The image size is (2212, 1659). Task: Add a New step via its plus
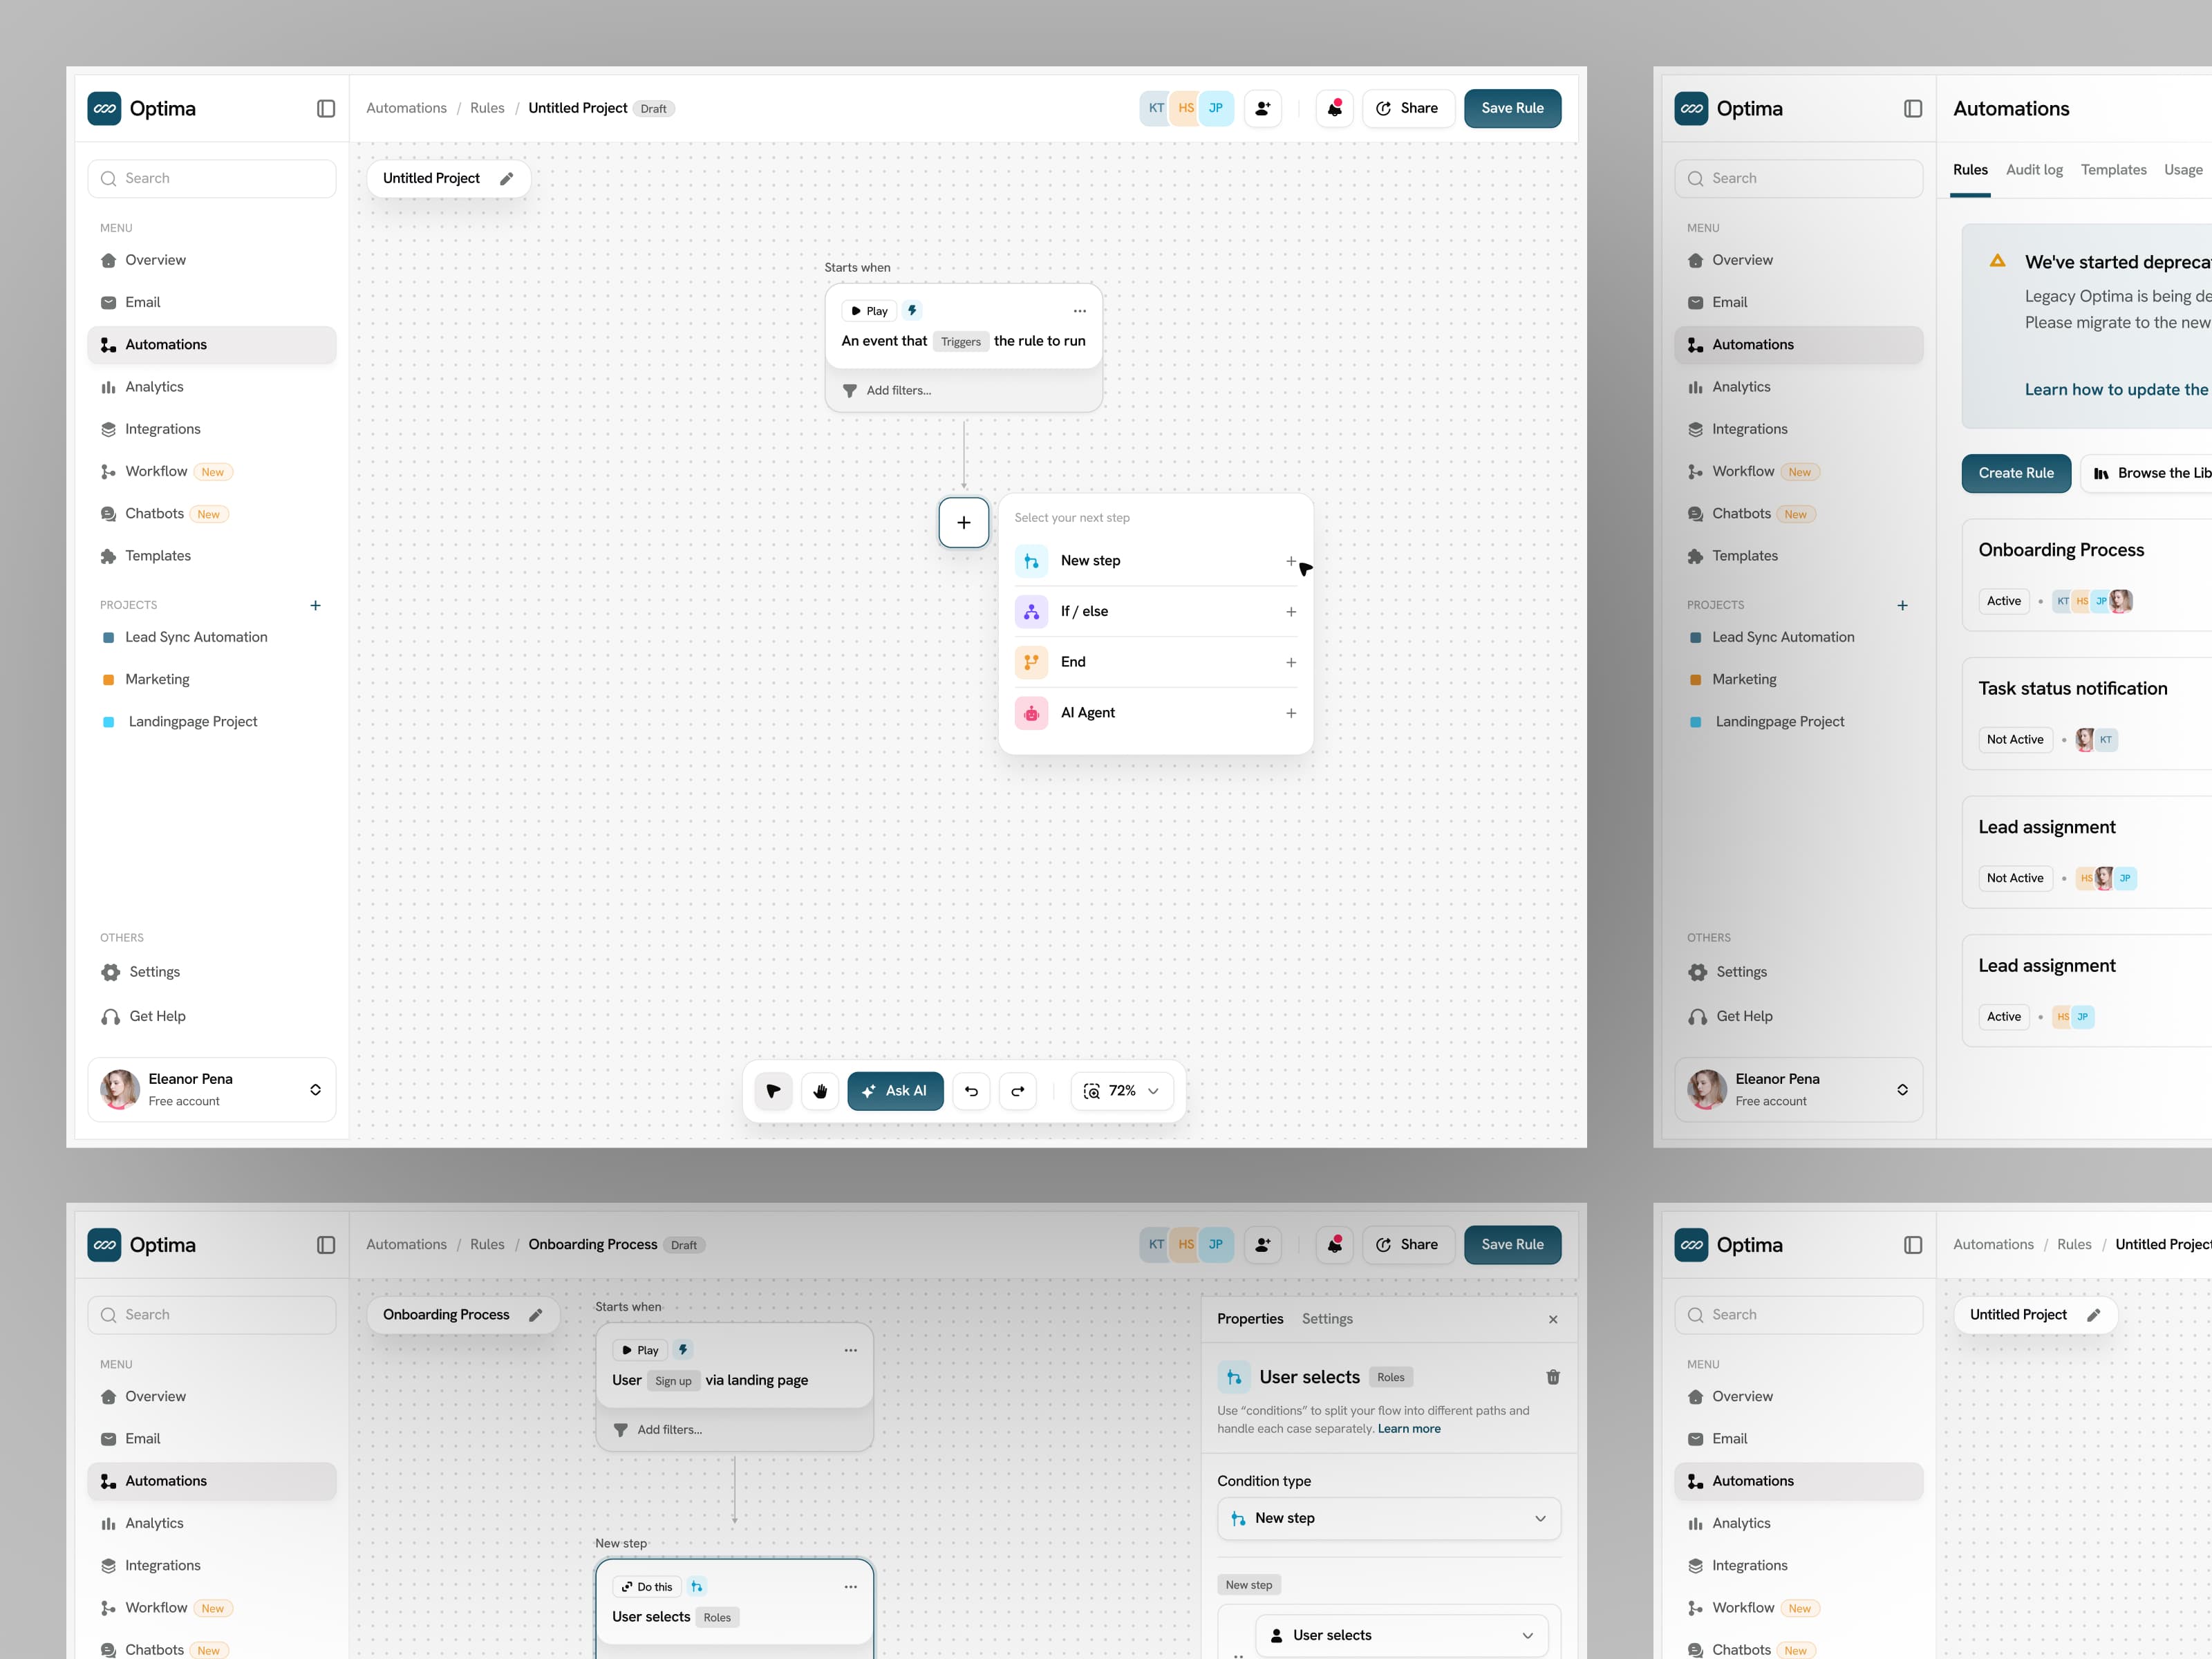[1291, 561]
